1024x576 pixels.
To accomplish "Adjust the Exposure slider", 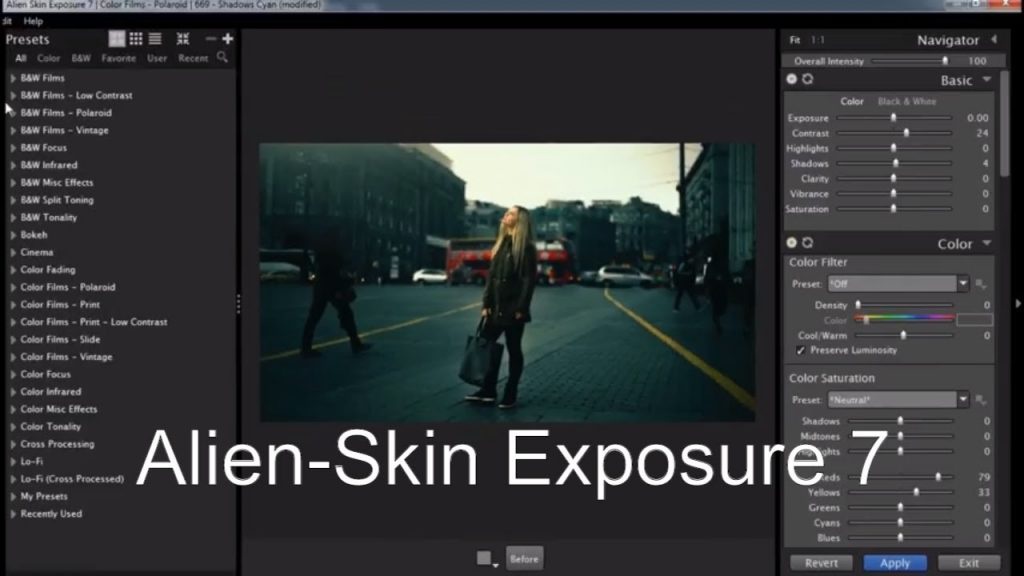I will pyautogui.click(x=894, y=118).
